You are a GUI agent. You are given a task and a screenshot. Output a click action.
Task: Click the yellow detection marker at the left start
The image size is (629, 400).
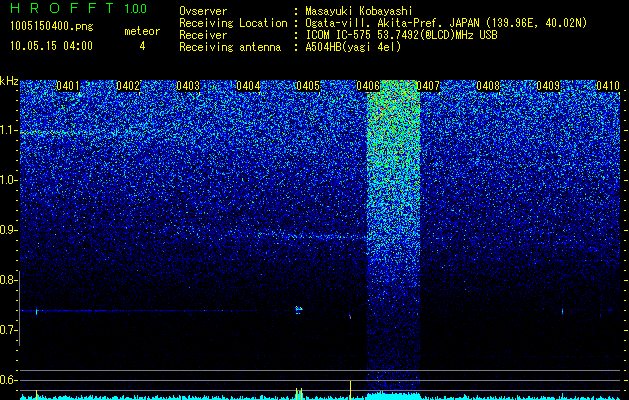(37, 395)
